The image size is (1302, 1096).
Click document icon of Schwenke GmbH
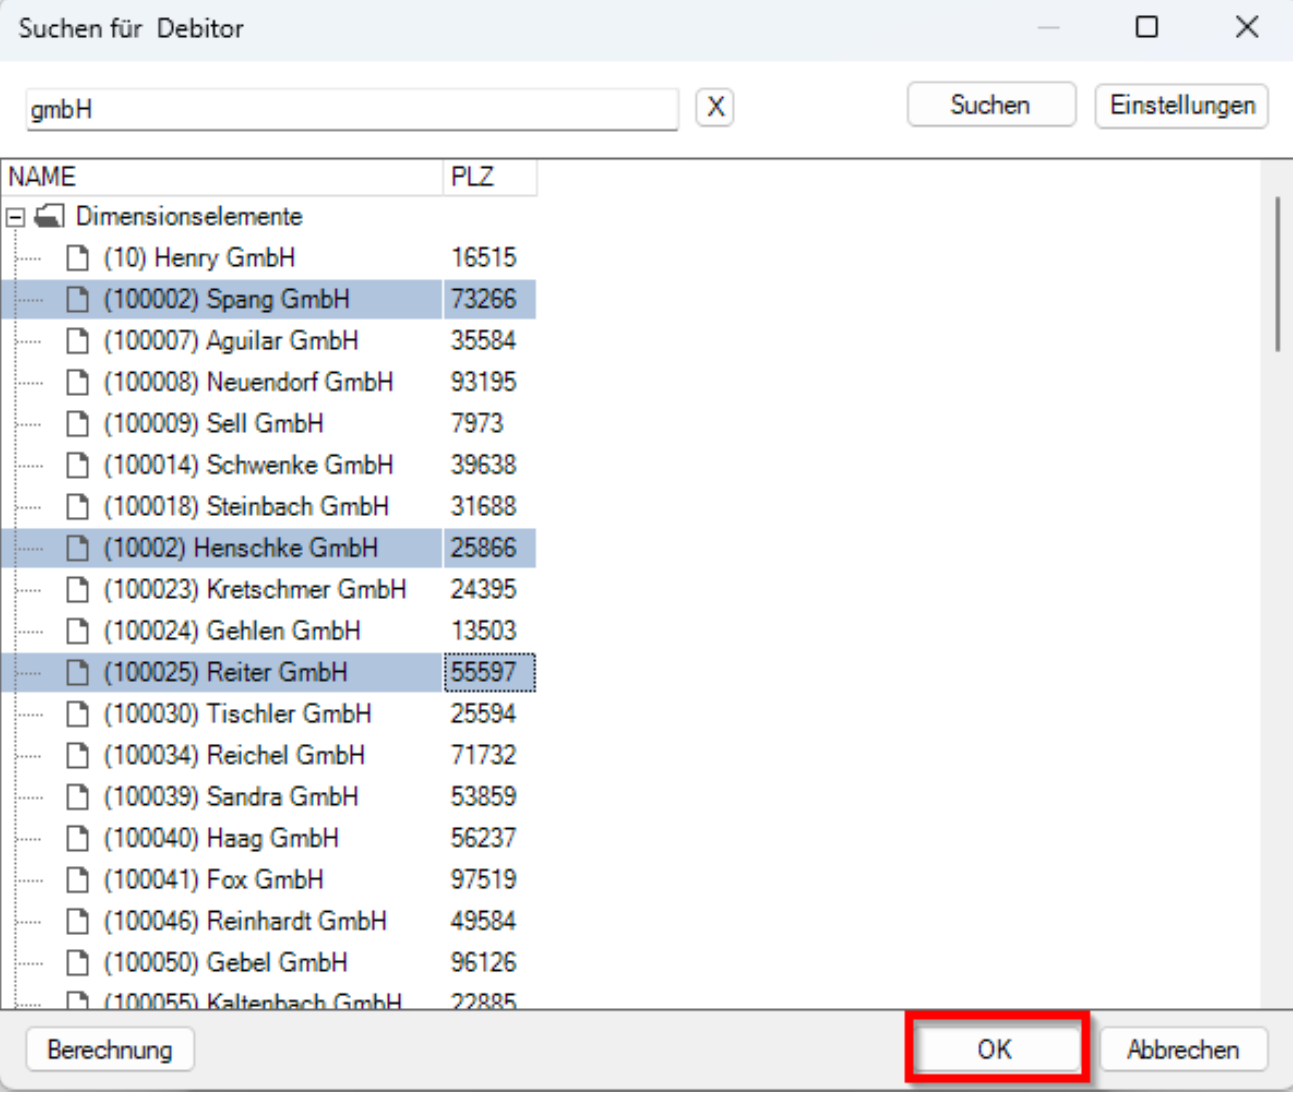coord(77,465)
